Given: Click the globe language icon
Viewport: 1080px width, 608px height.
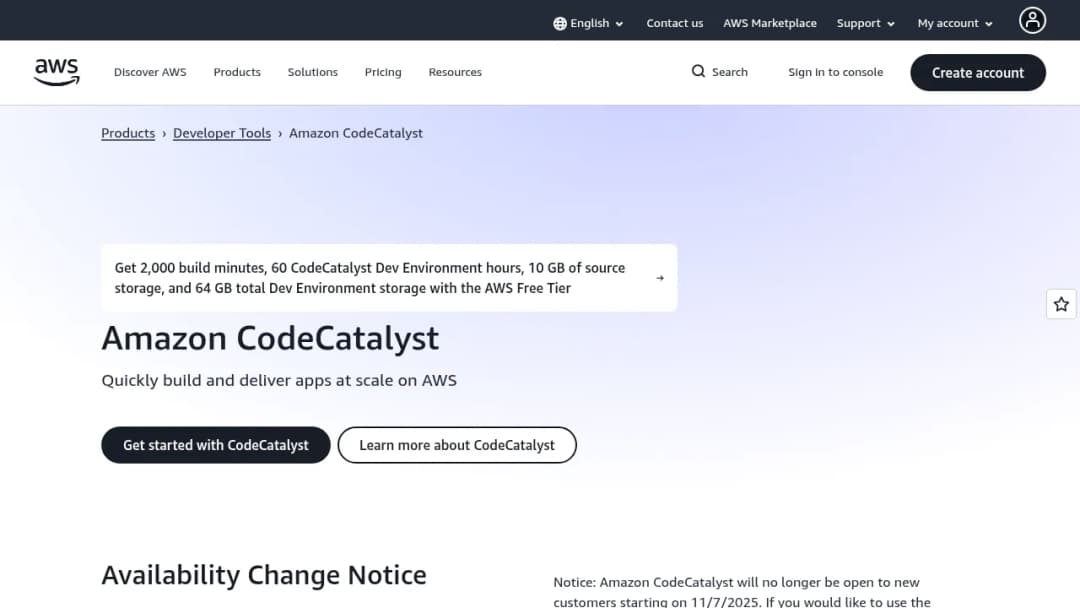Looking at the screenshot, I should [560, 23].
